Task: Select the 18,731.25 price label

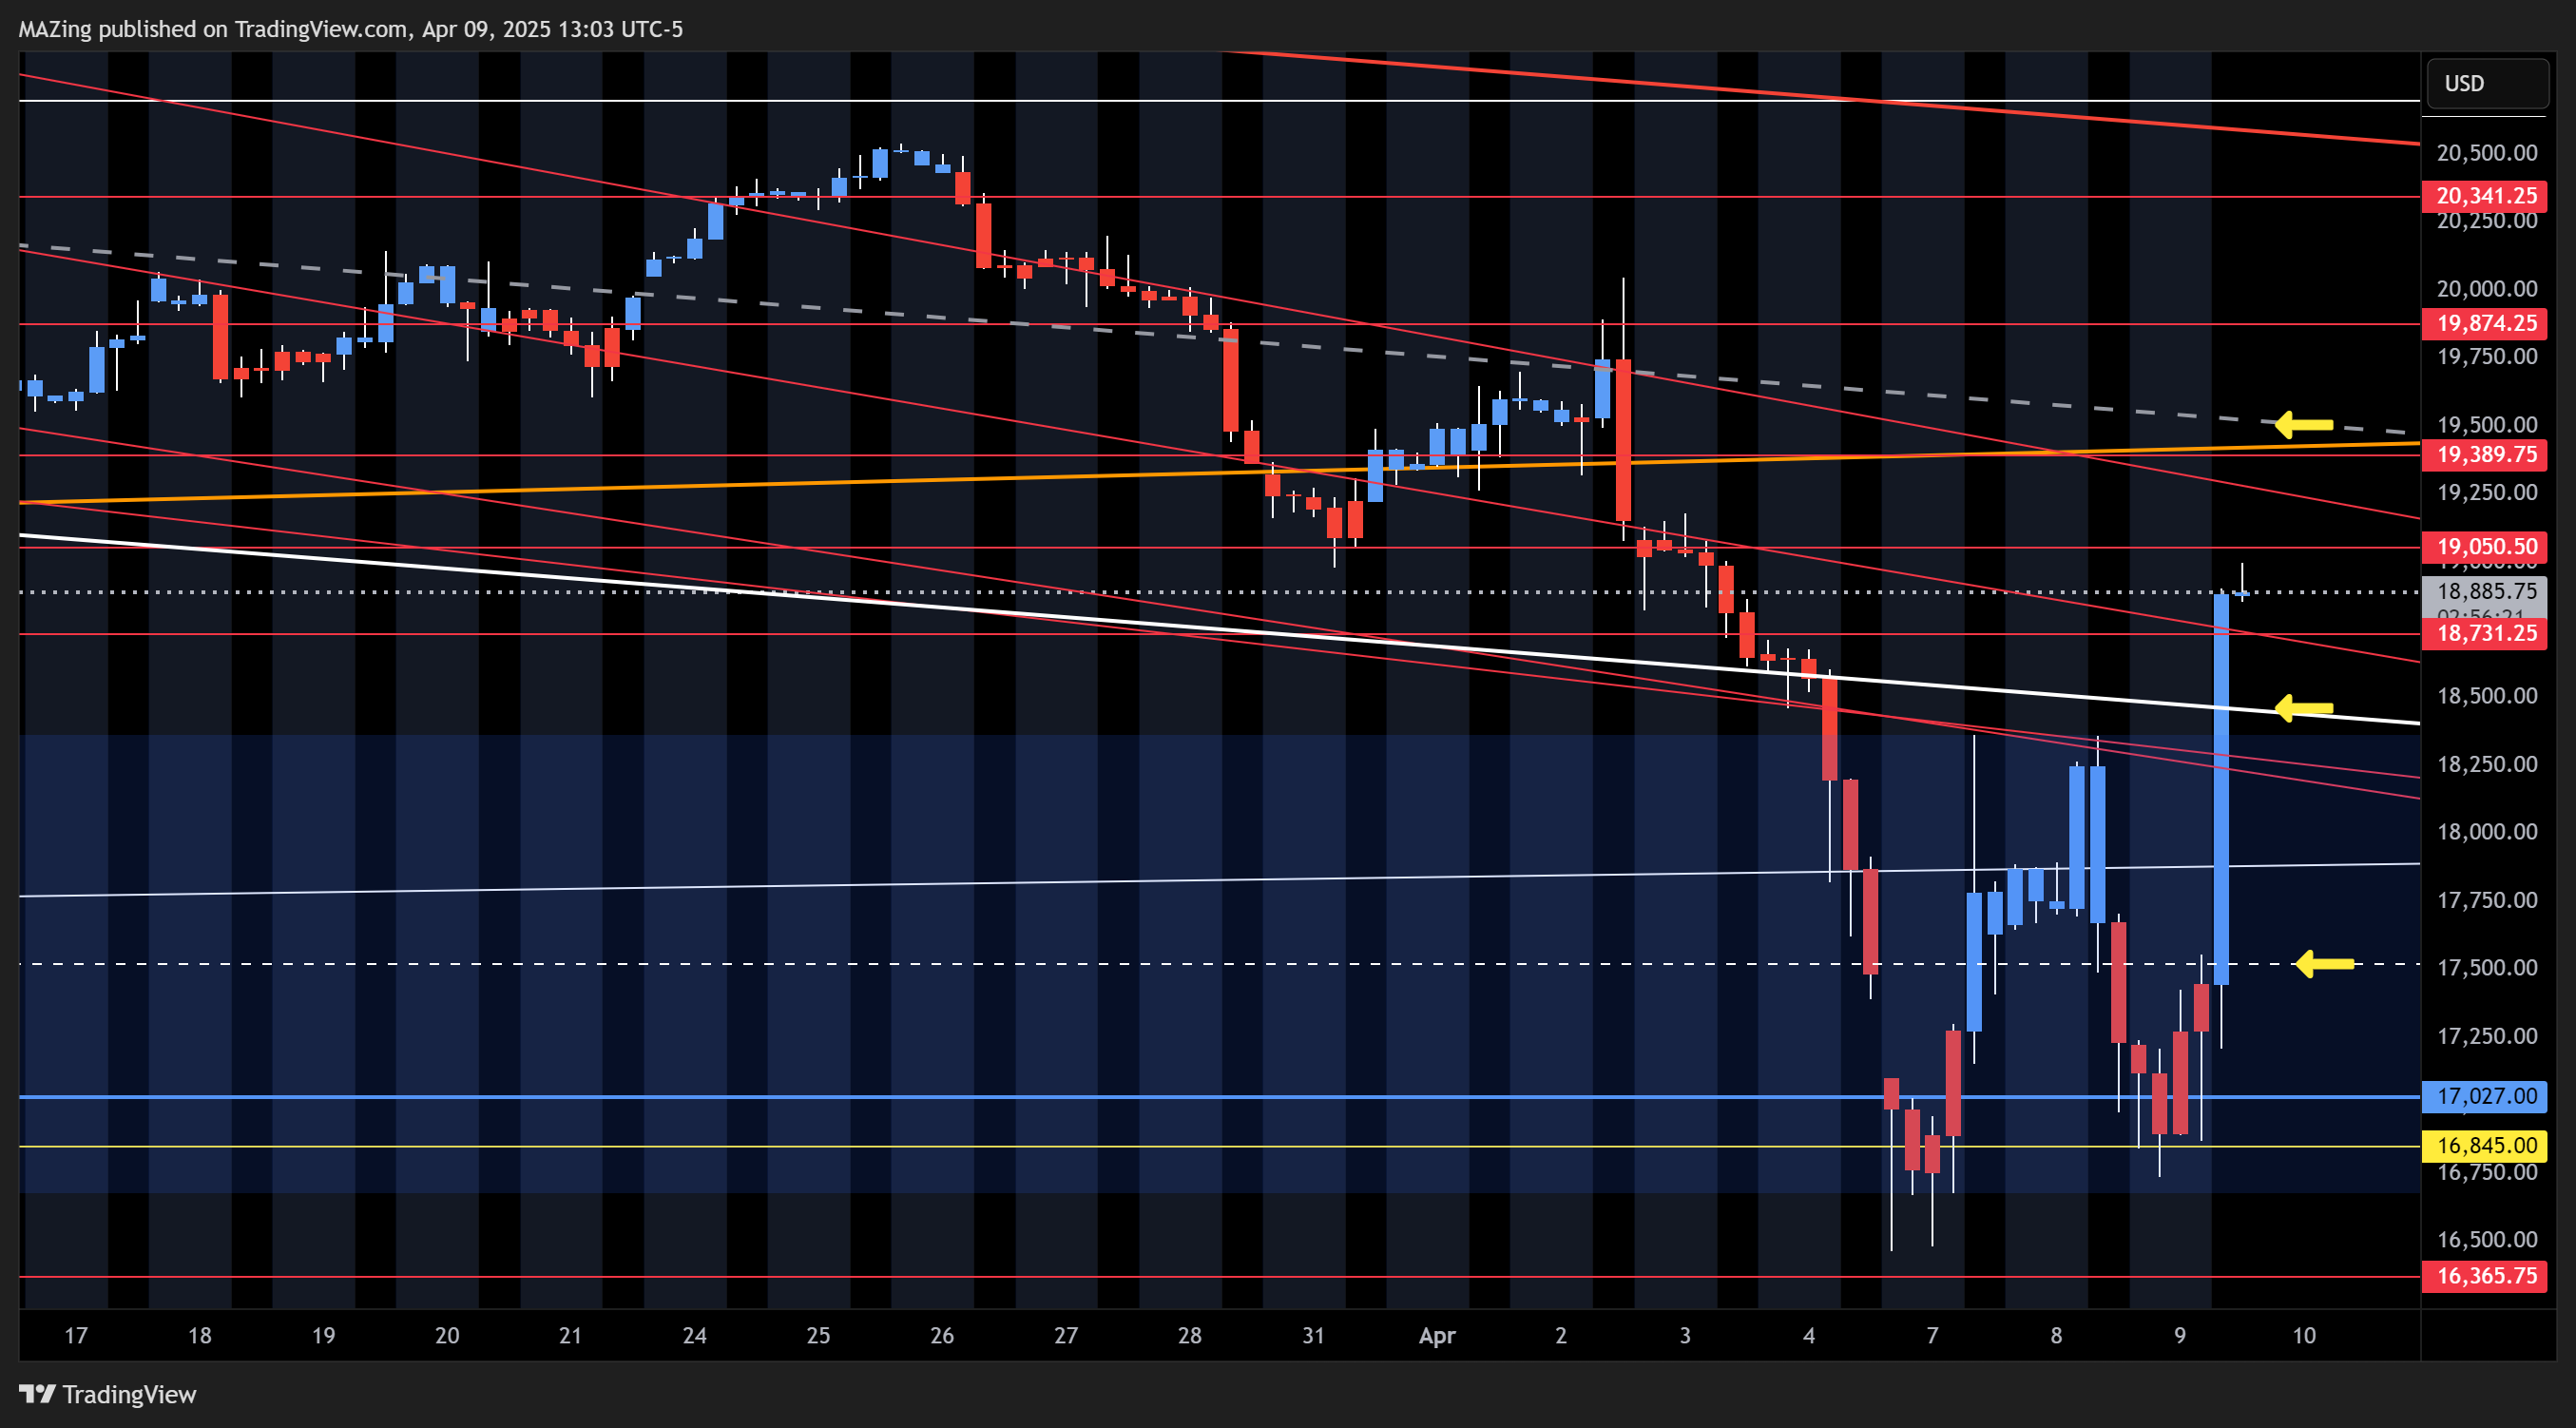Action: pyautogui.click(x=2484, y=633)
